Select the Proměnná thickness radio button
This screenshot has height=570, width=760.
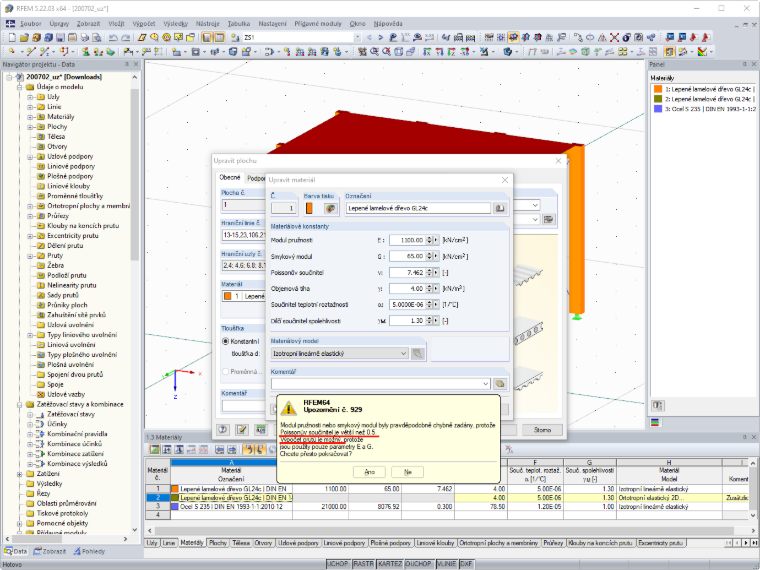(225, 372)
